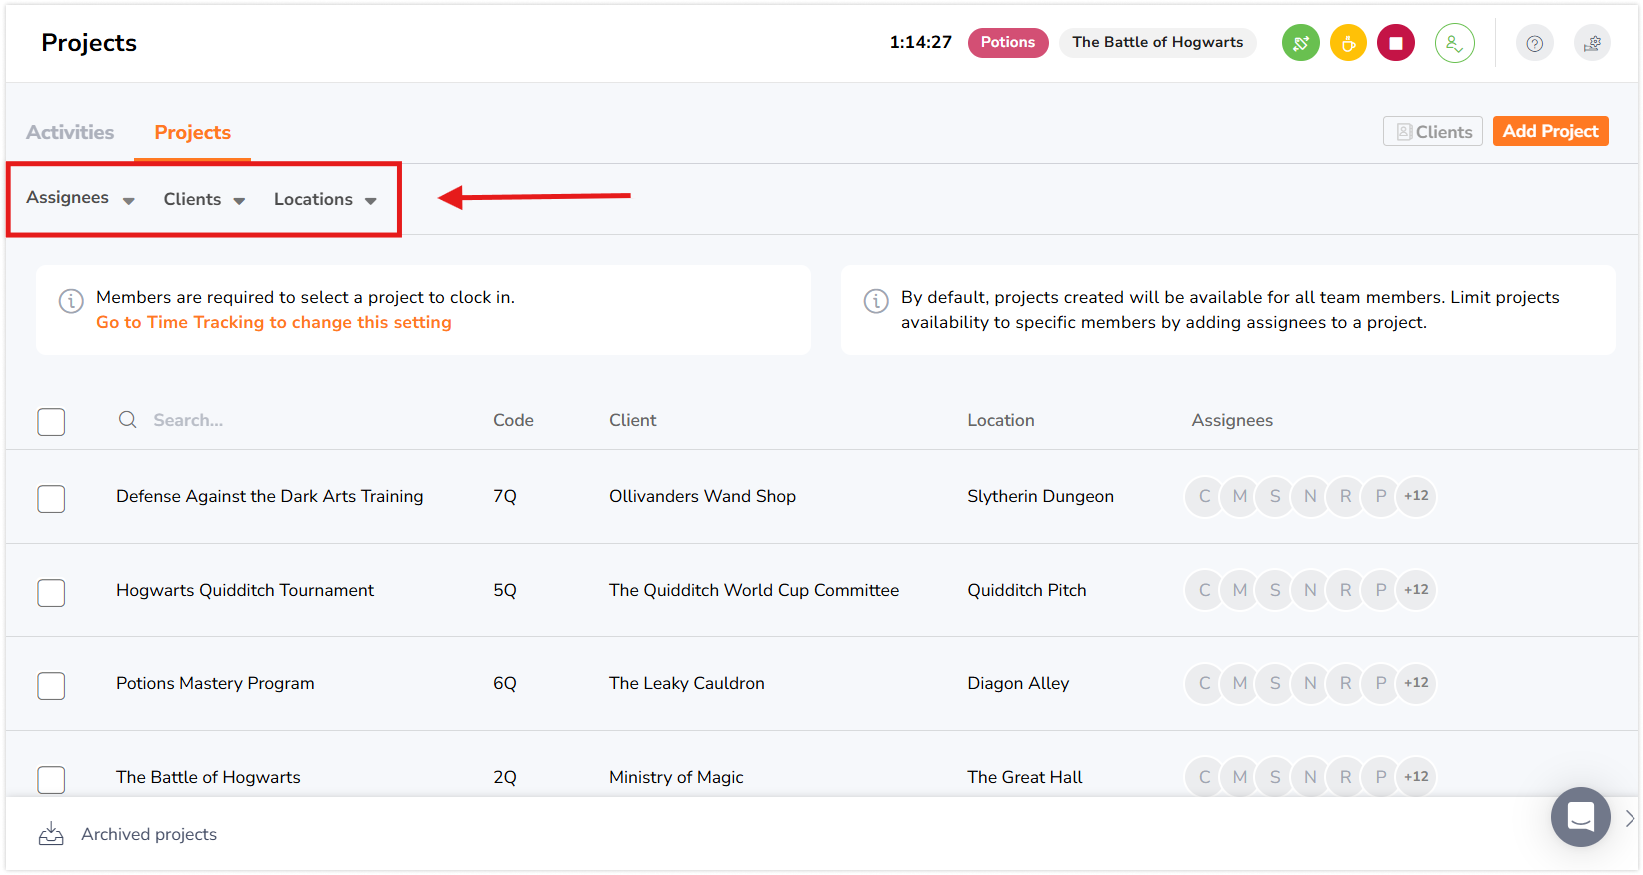The image size is (1643, 875).
Task: Click assignee M in Defense Against Dark Arts row
Action: tap(1240, 496)
